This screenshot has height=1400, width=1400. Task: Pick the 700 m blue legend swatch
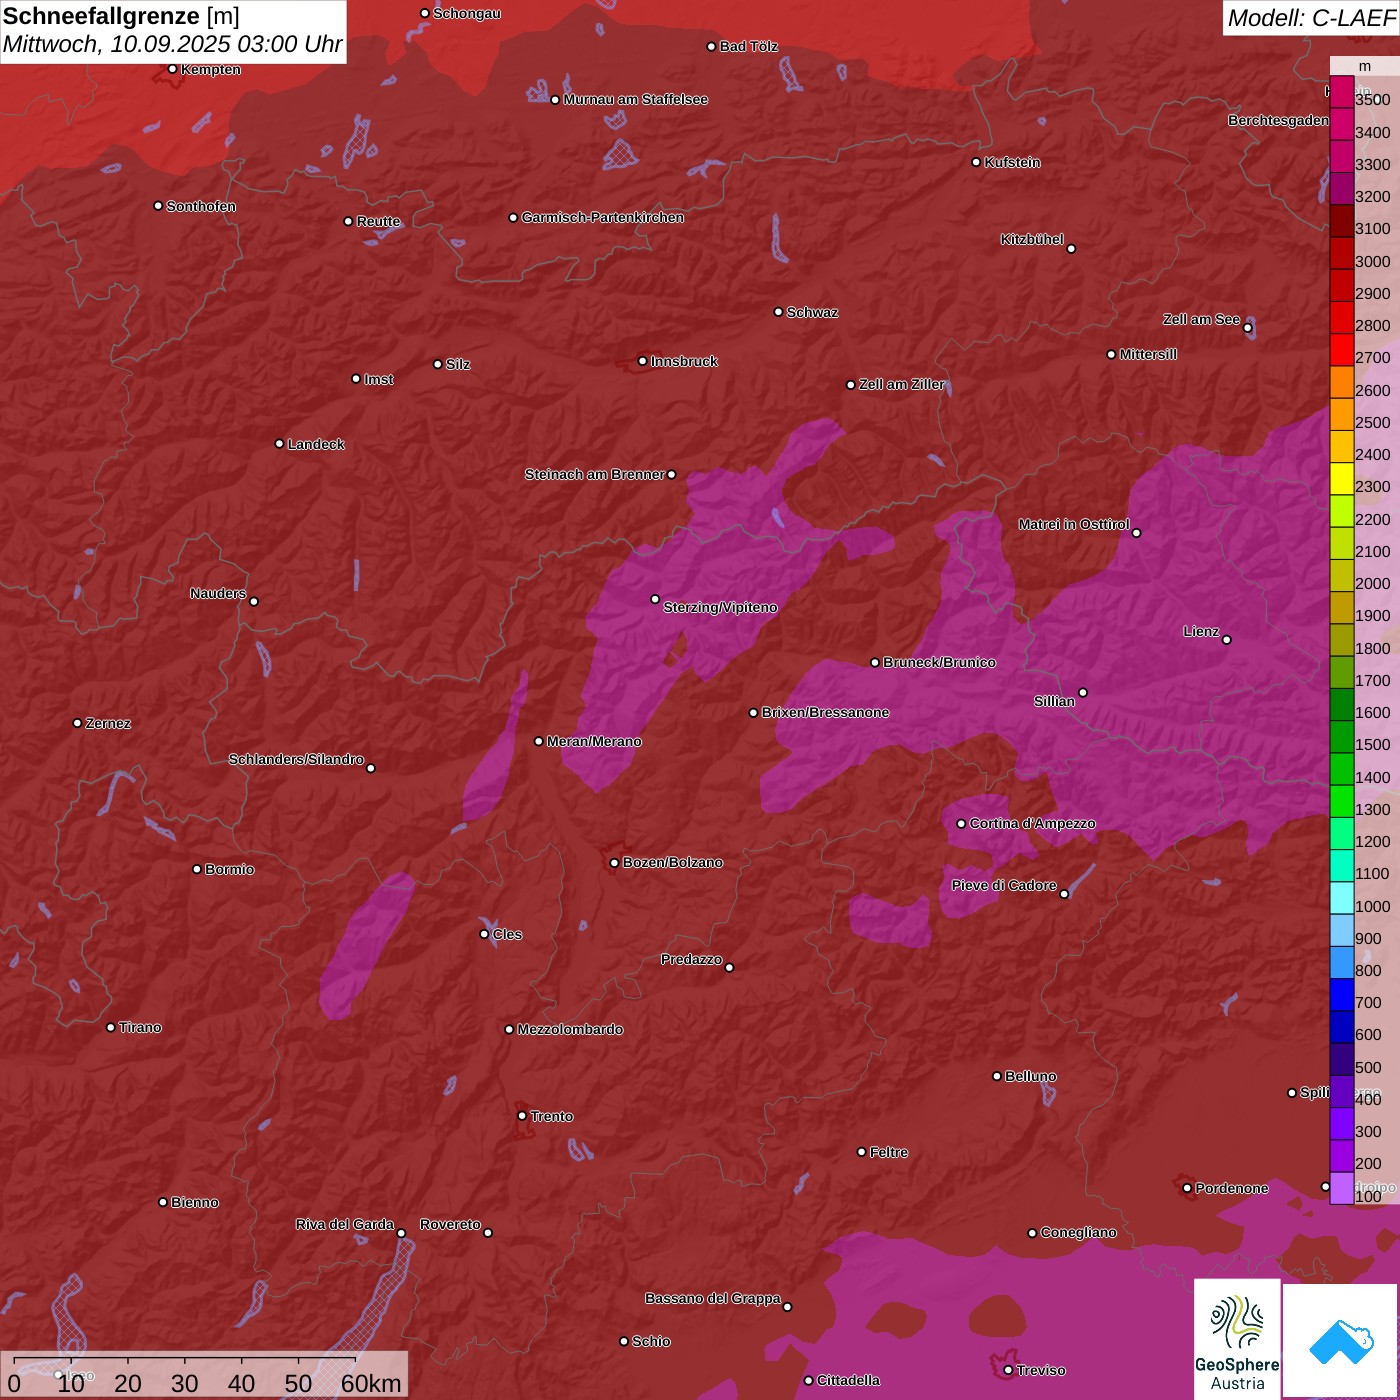tap(1342, 995)
